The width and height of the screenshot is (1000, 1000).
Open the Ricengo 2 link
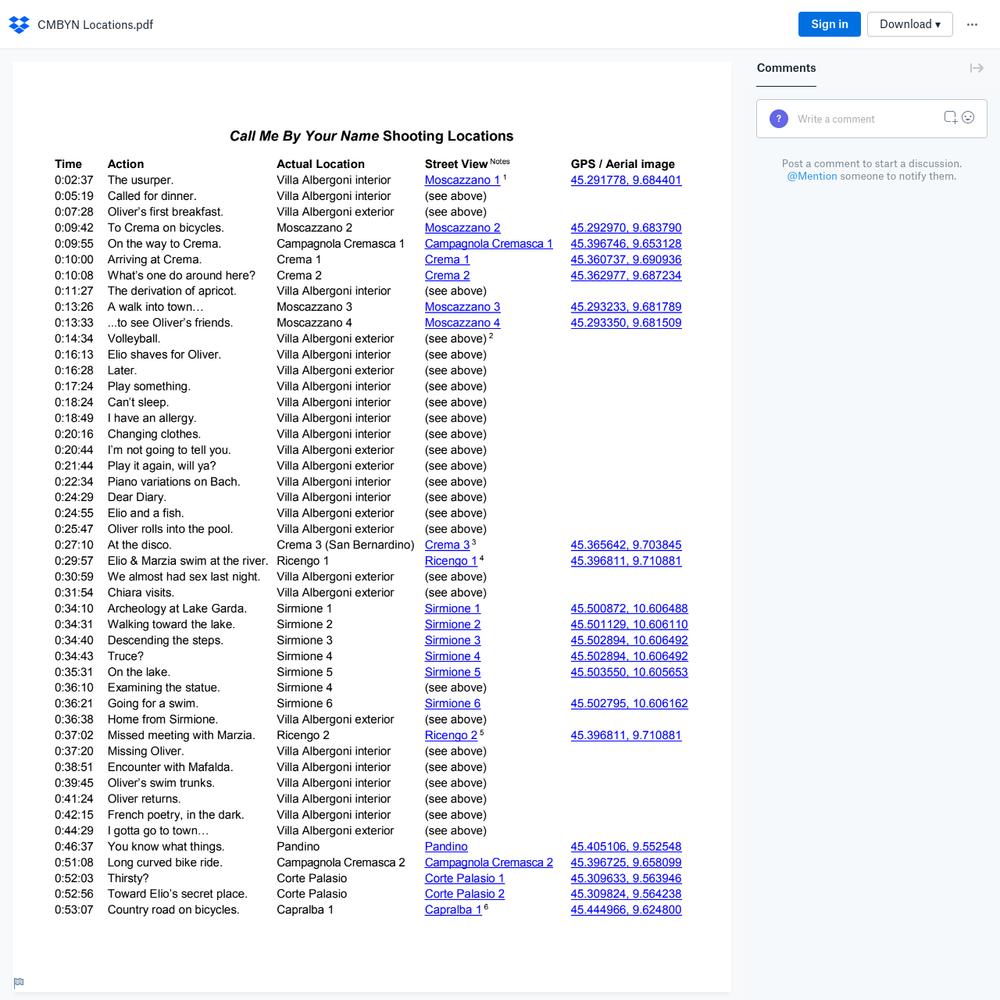point(450,736)
